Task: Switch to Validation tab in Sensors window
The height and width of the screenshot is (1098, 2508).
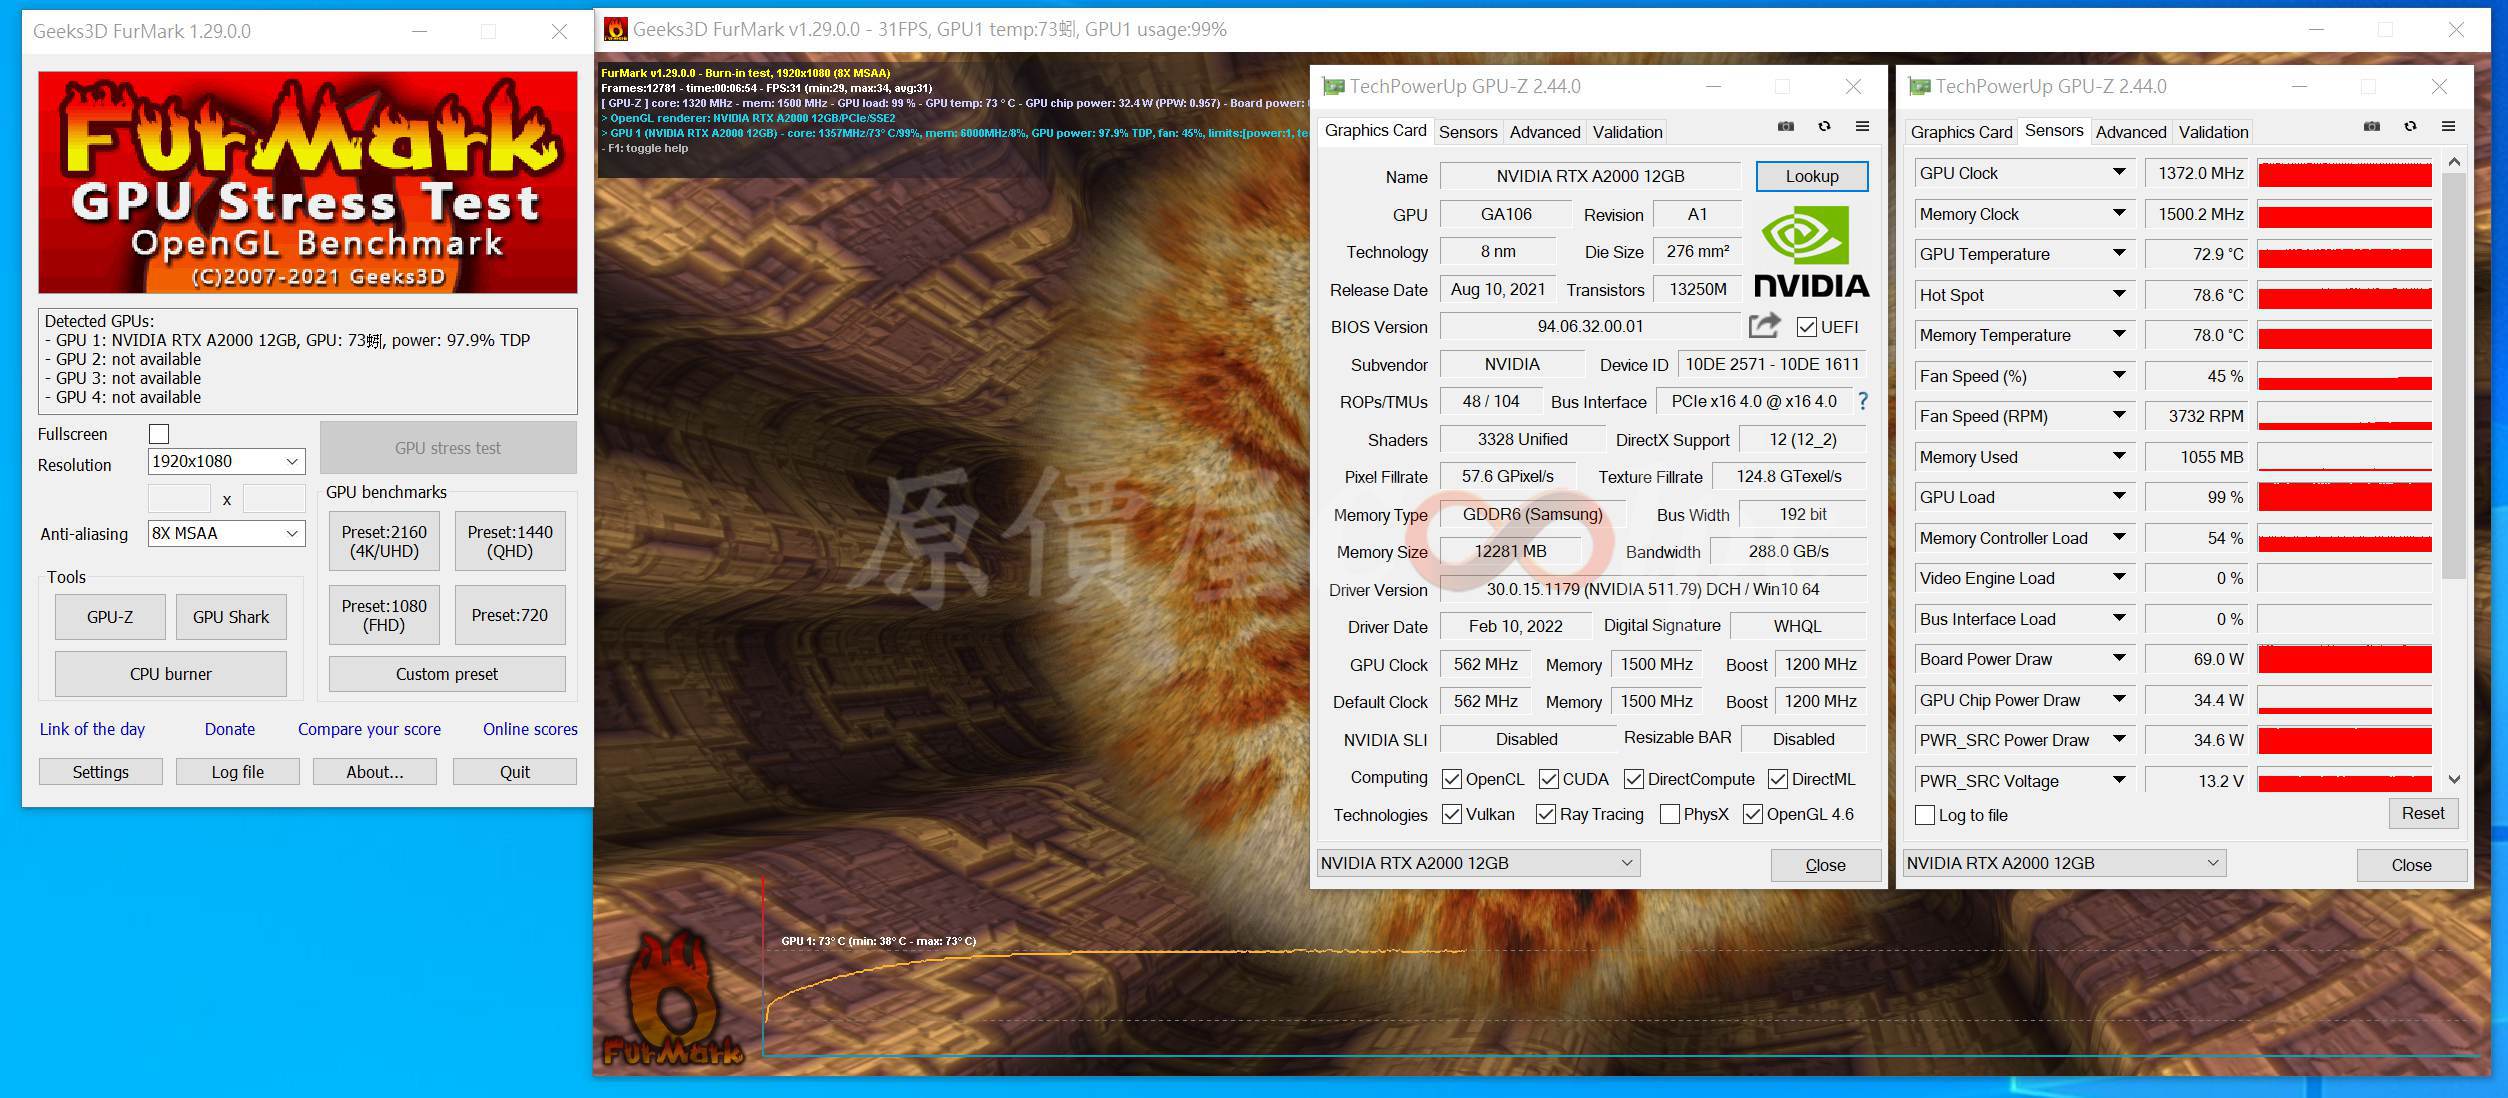Action: 2214,132
